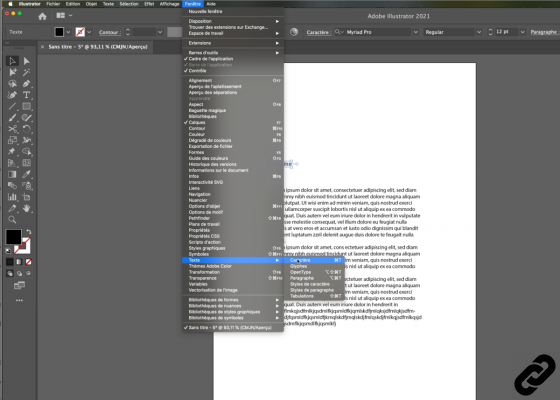Toggle Contrôle option in Fenêtre menu

pyautogui.click(x=198, y=71)
